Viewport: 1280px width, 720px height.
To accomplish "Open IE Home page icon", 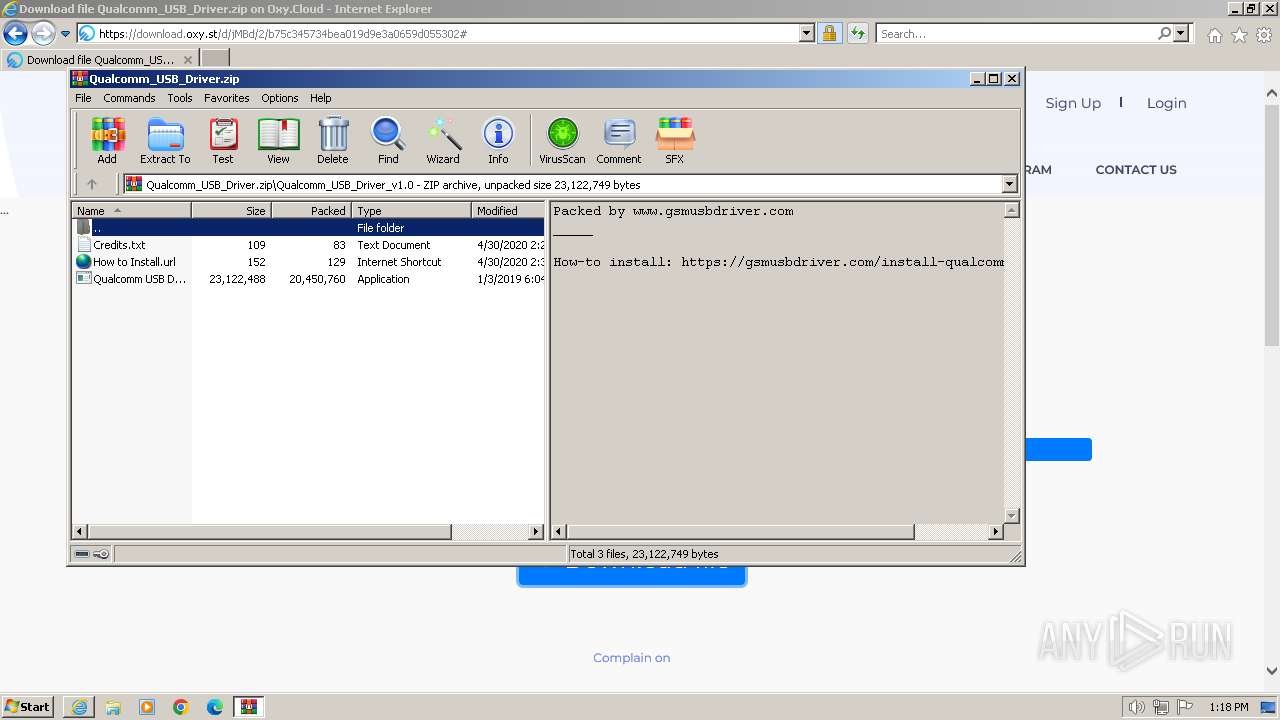I will point(1214,35).
